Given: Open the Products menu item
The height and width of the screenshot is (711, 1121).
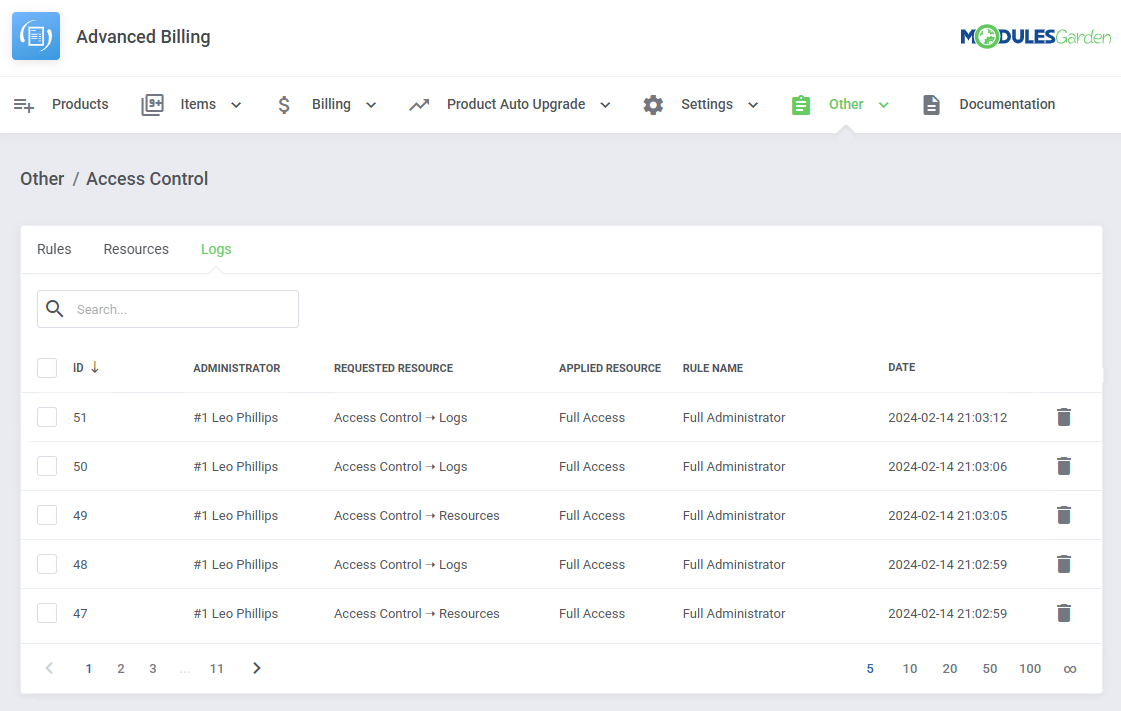Looking at the screenshot, I should tap(80, 104).
